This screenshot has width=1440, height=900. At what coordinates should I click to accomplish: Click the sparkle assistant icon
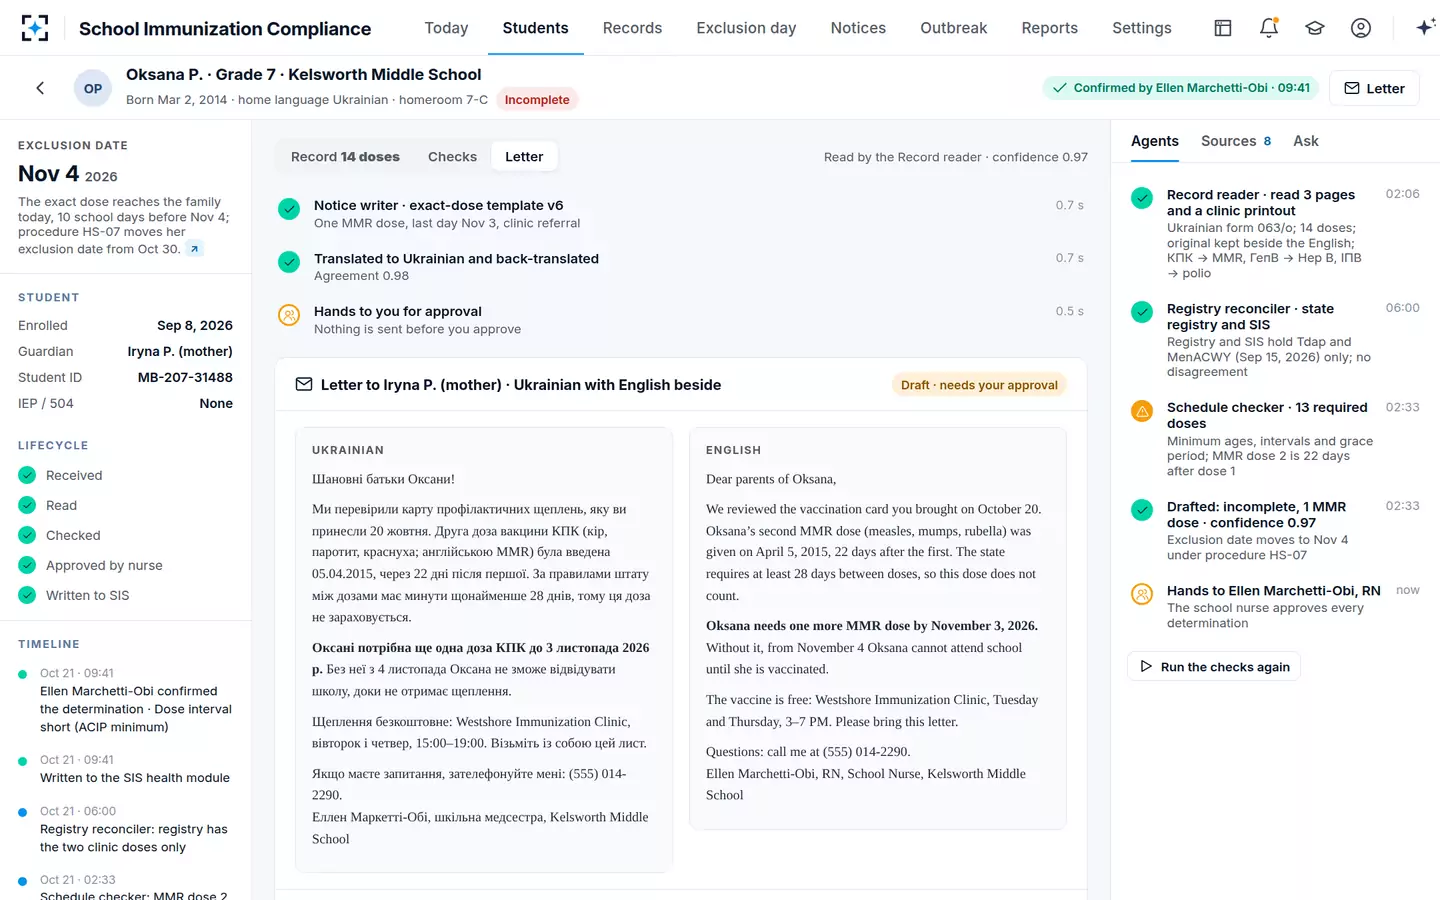pos(1426,28)
